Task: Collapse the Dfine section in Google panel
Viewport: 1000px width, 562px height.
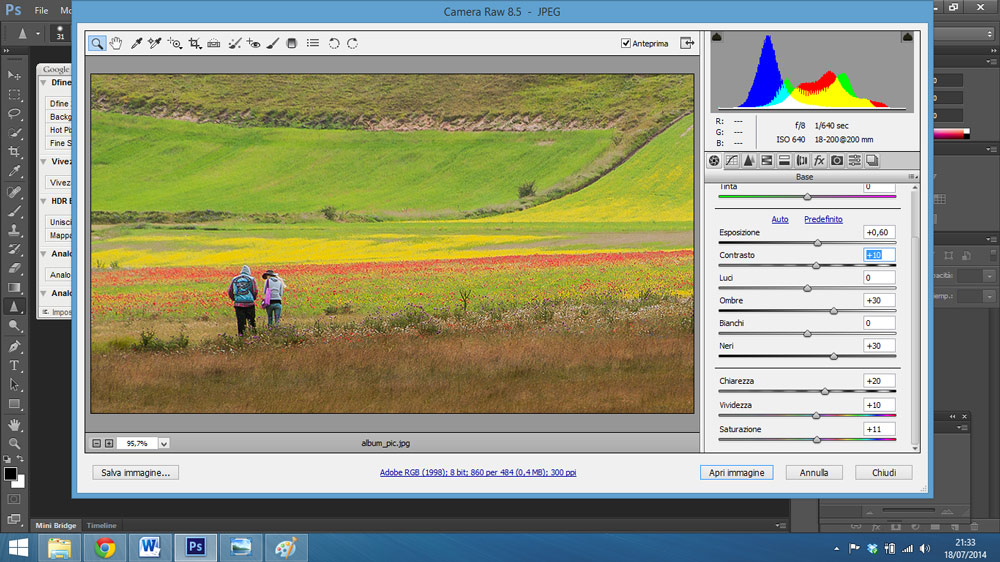Action: (44, 84)
